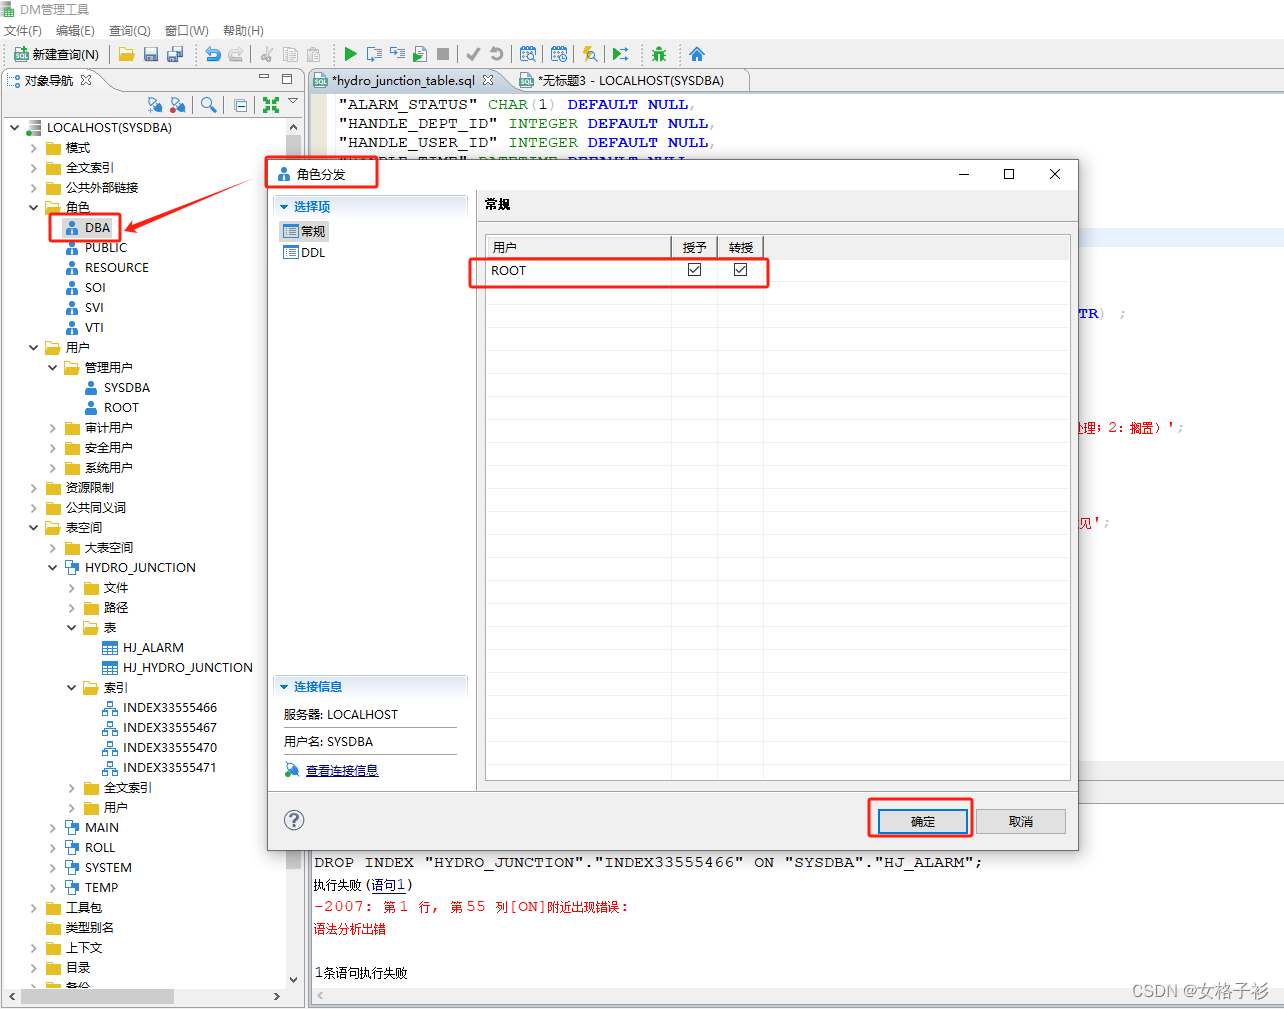Image resolution: width=1284 pixels, height=1009 pixels.
Task: Open the 文件(F) menu
Action: point(23,30)
